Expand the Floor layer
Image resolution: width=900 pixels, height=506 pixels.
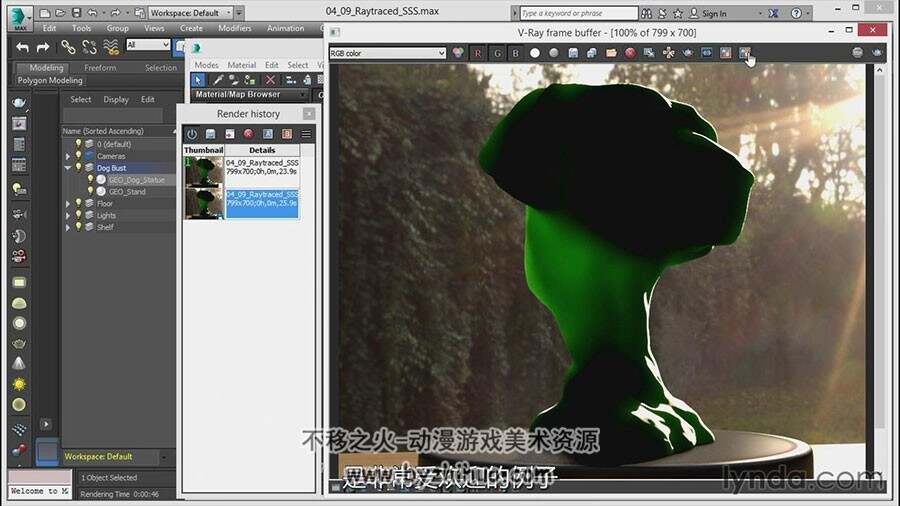pos(68,204)
